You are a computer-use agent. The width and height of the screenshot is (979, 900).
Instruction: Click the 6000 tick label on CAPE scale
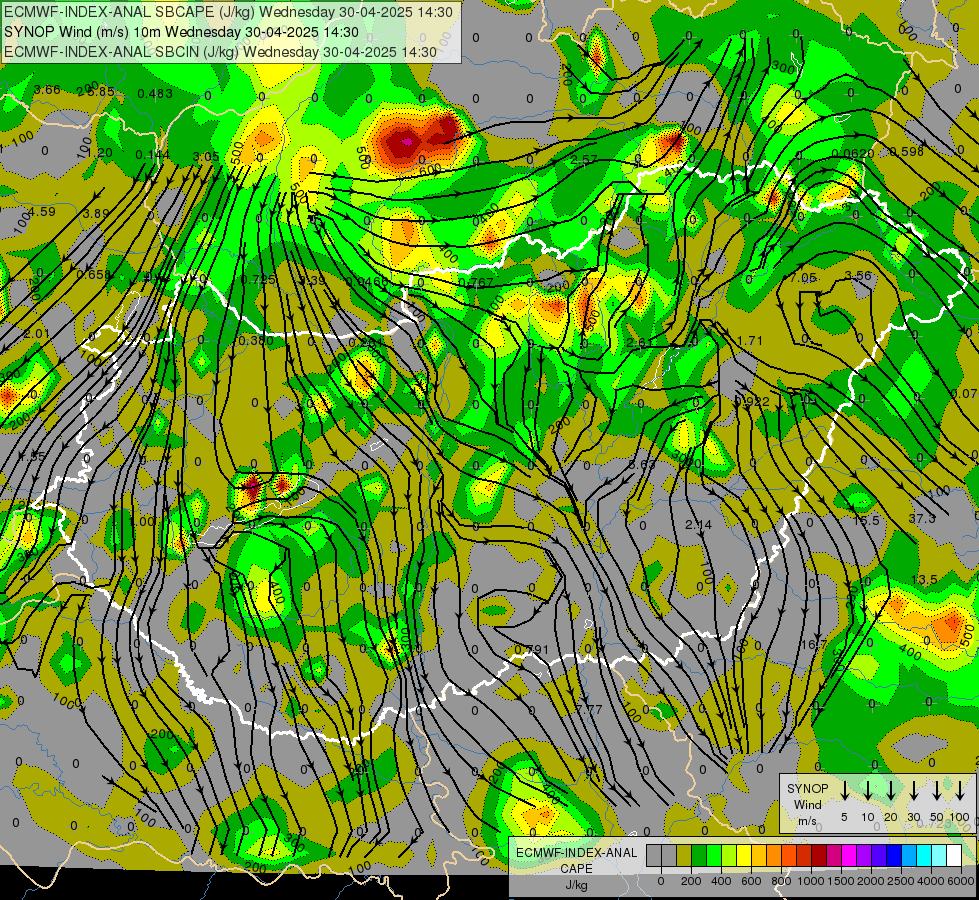coord(961,881)
